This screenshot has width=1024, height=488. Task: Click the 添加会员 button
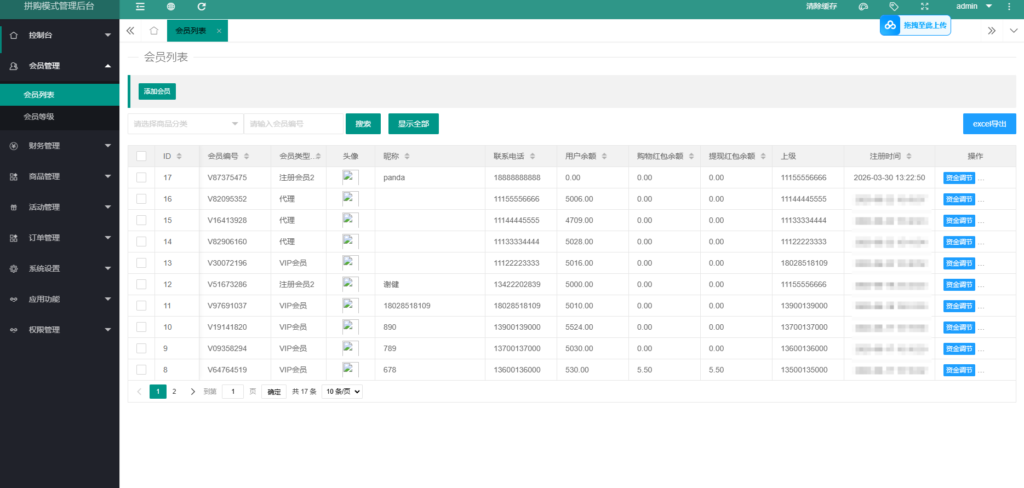coord(157,91)
